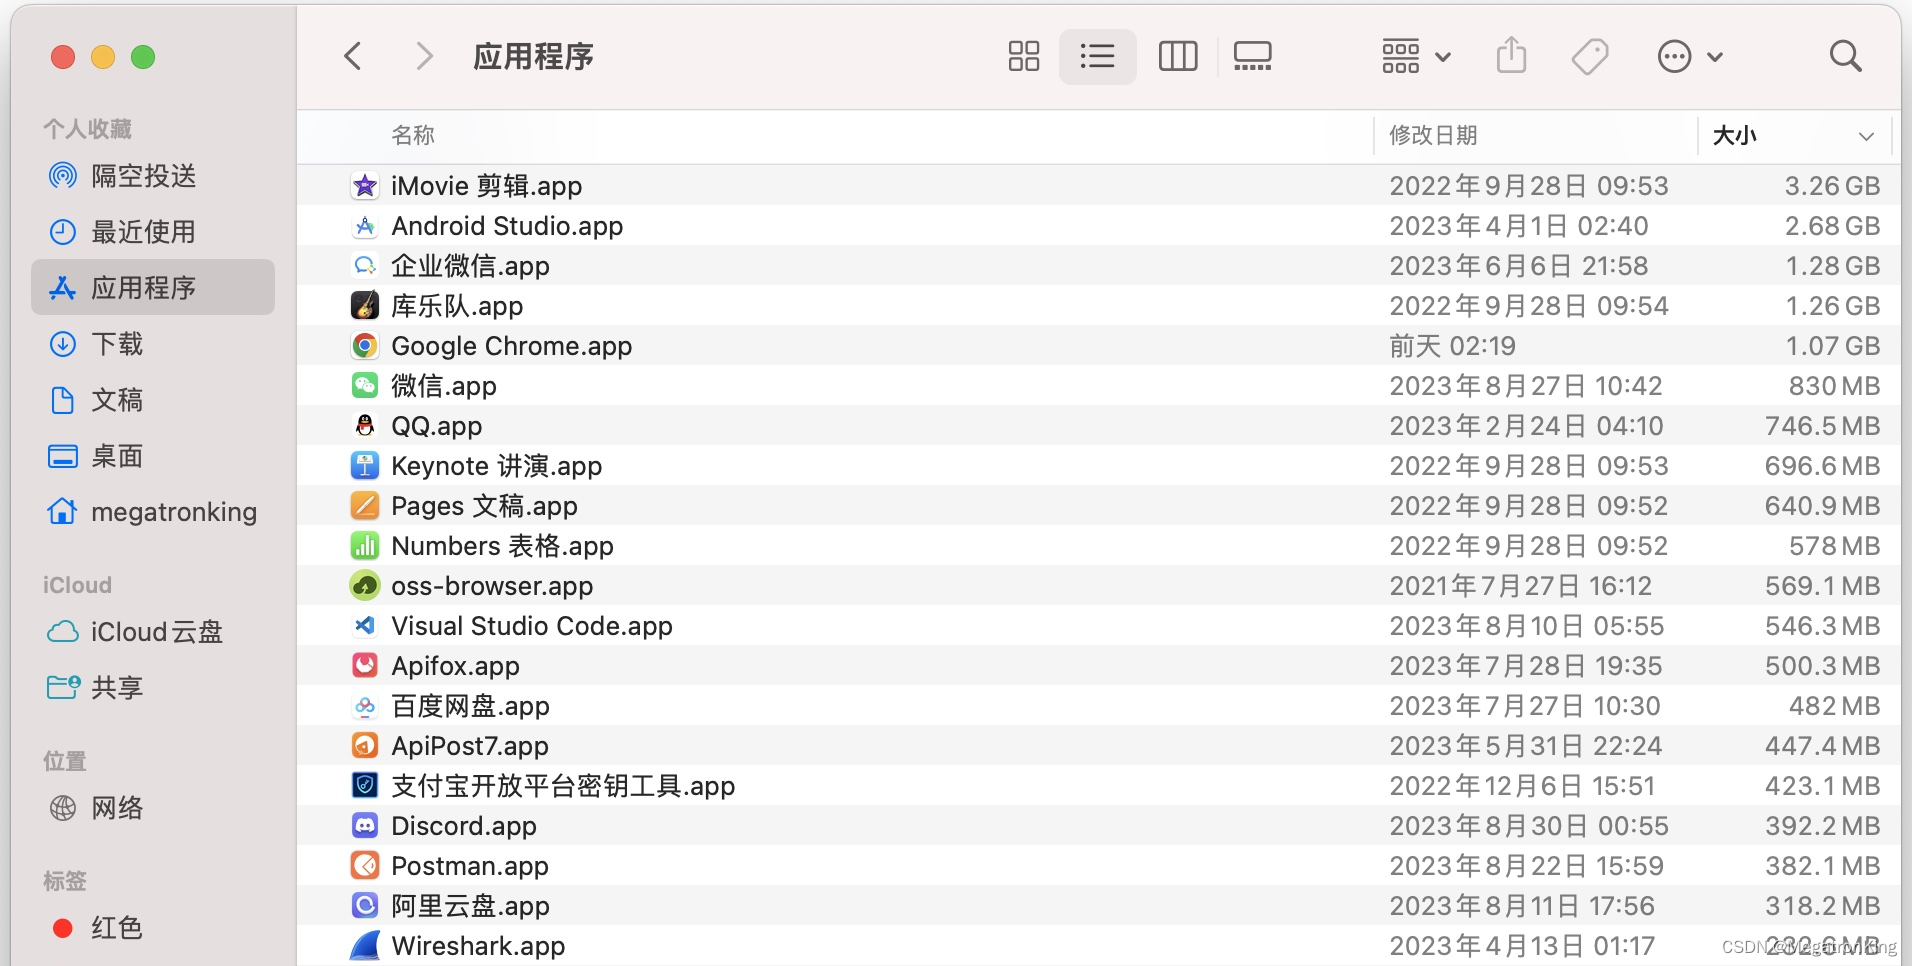1912x966 pixels.
Task: Click the Google Chrome.app icon
Action: click(365, 346)
